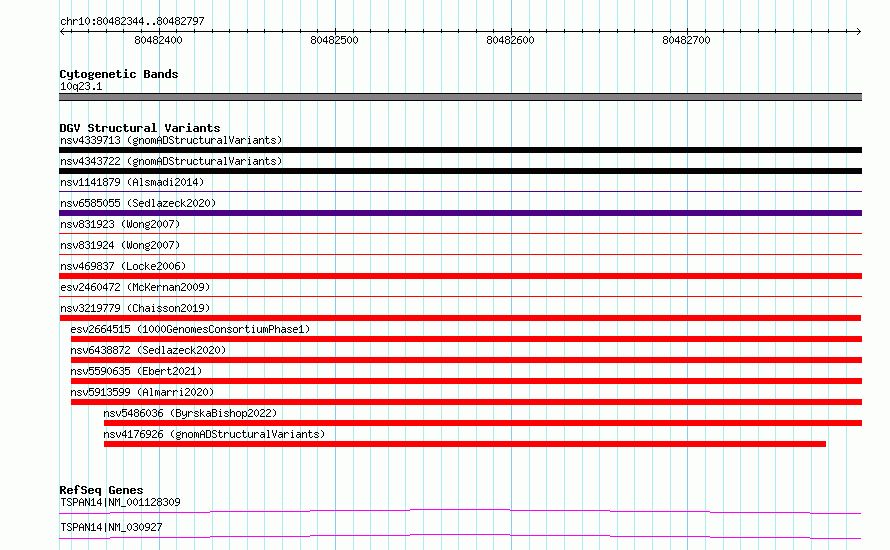
Task: Click ruler position 80482700
Action: [686, 40]
